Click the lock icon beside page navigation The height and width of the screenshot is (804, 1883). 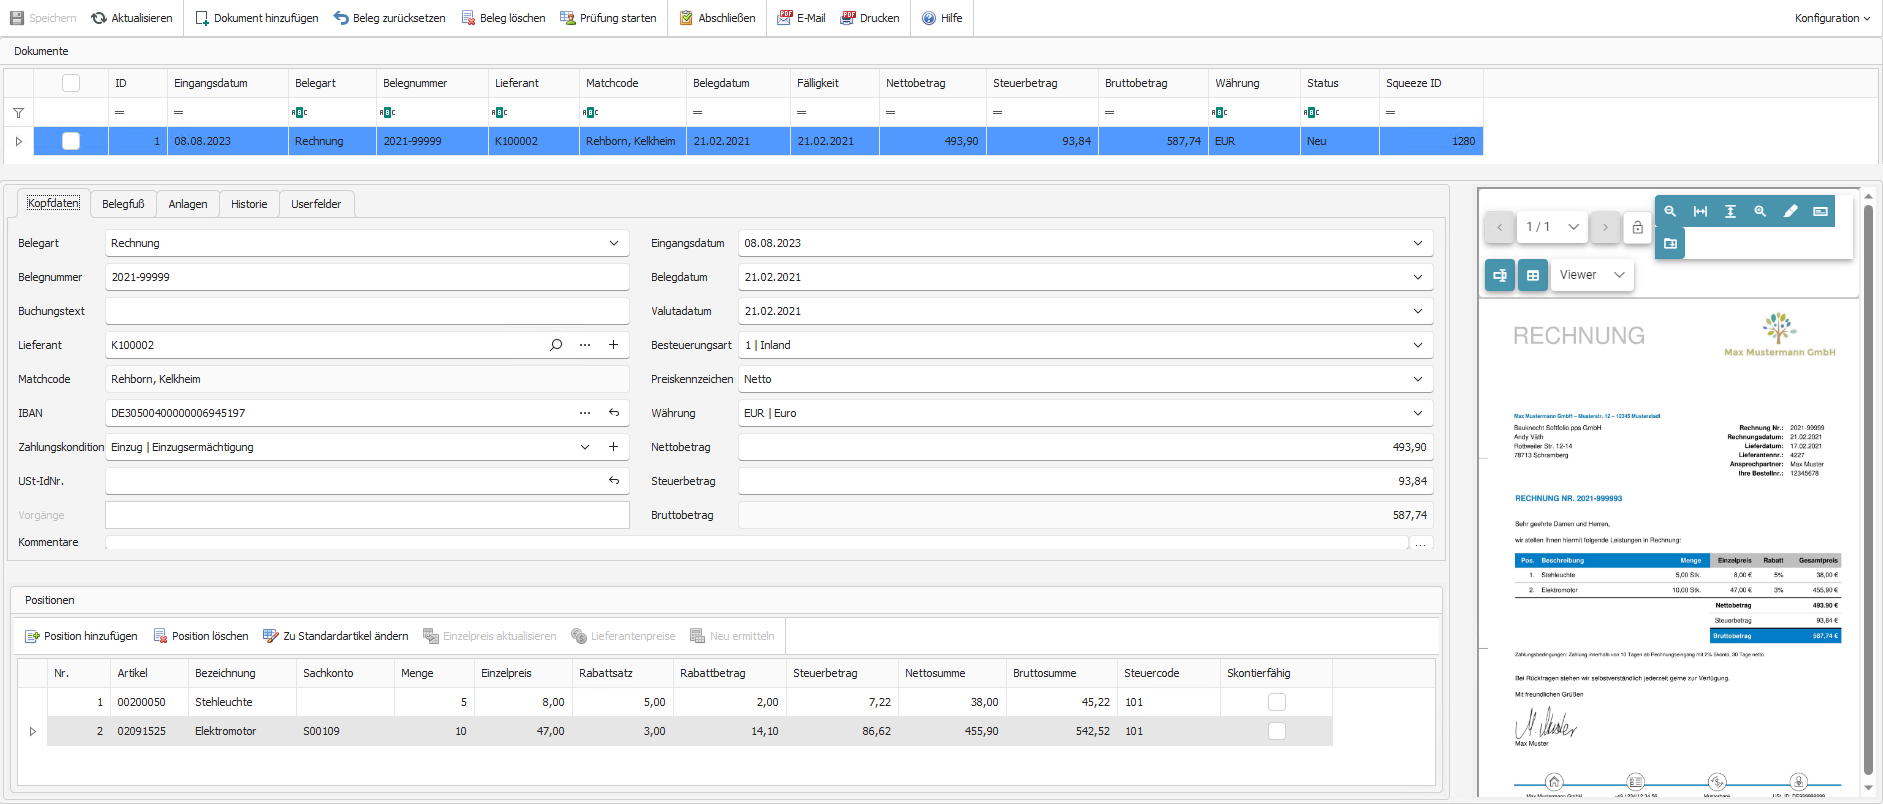coord(1637,227)
